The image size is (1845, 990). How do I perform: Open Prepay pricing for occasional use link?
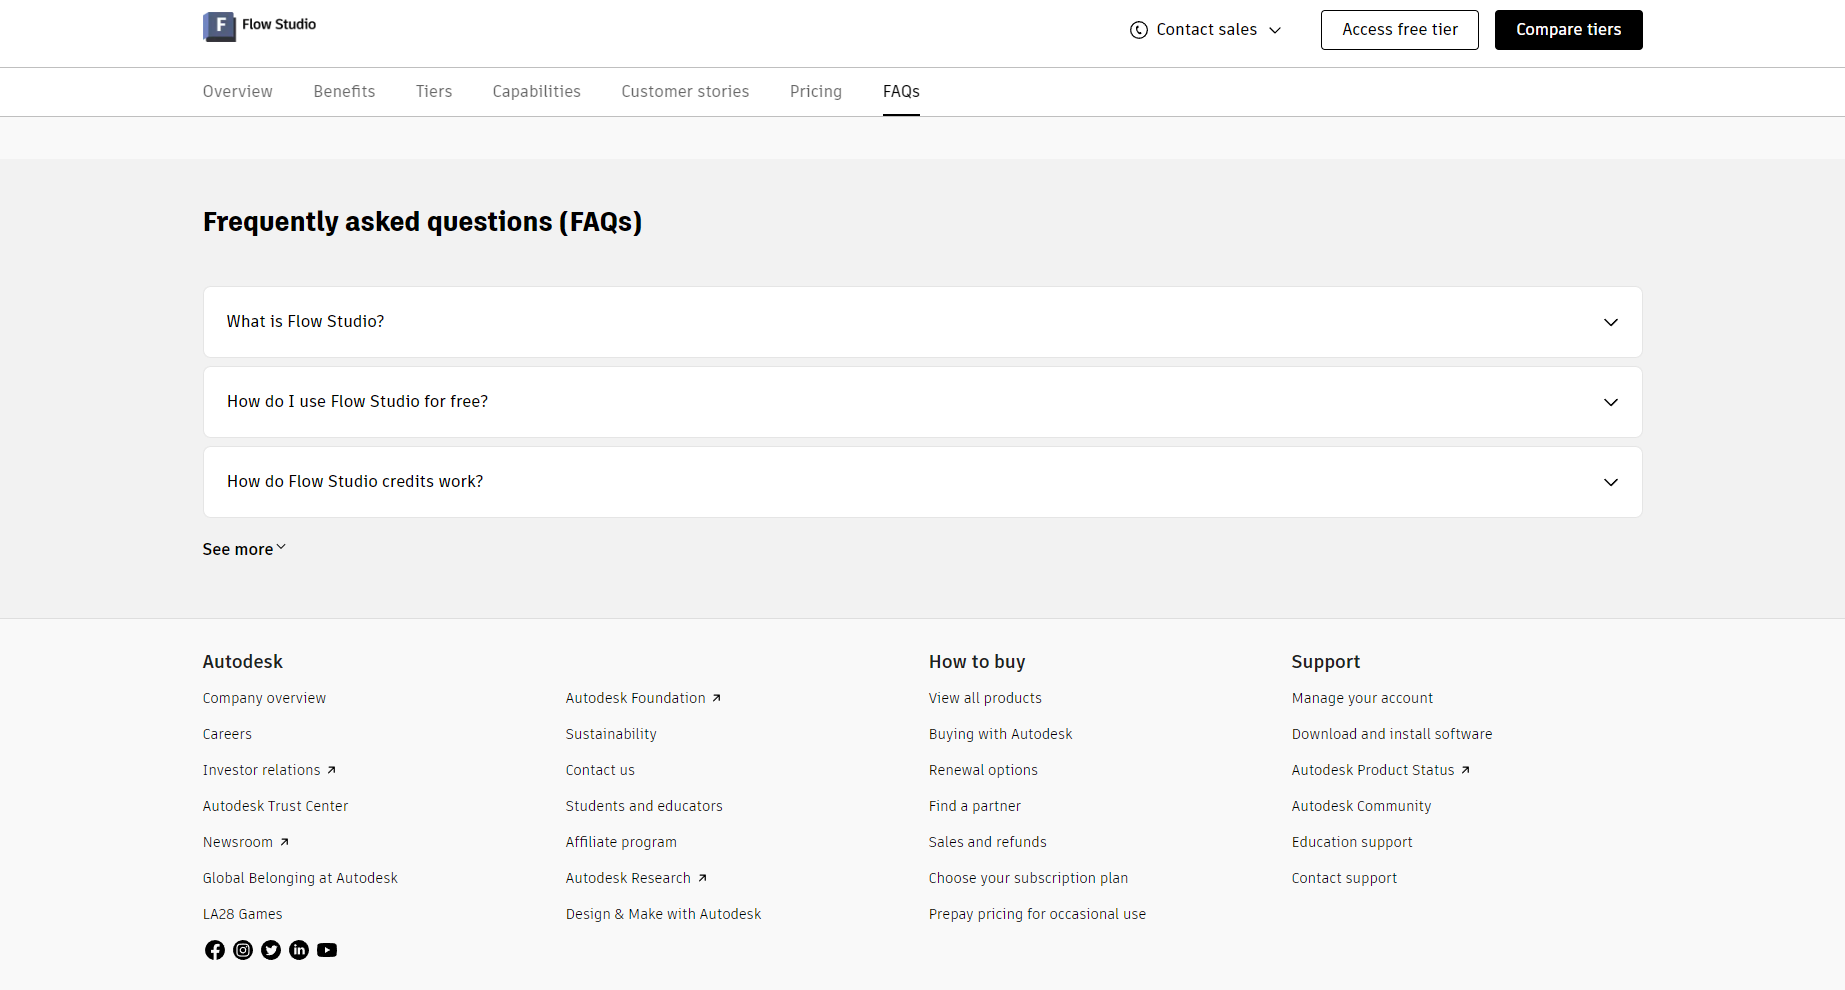point(1037,914)
